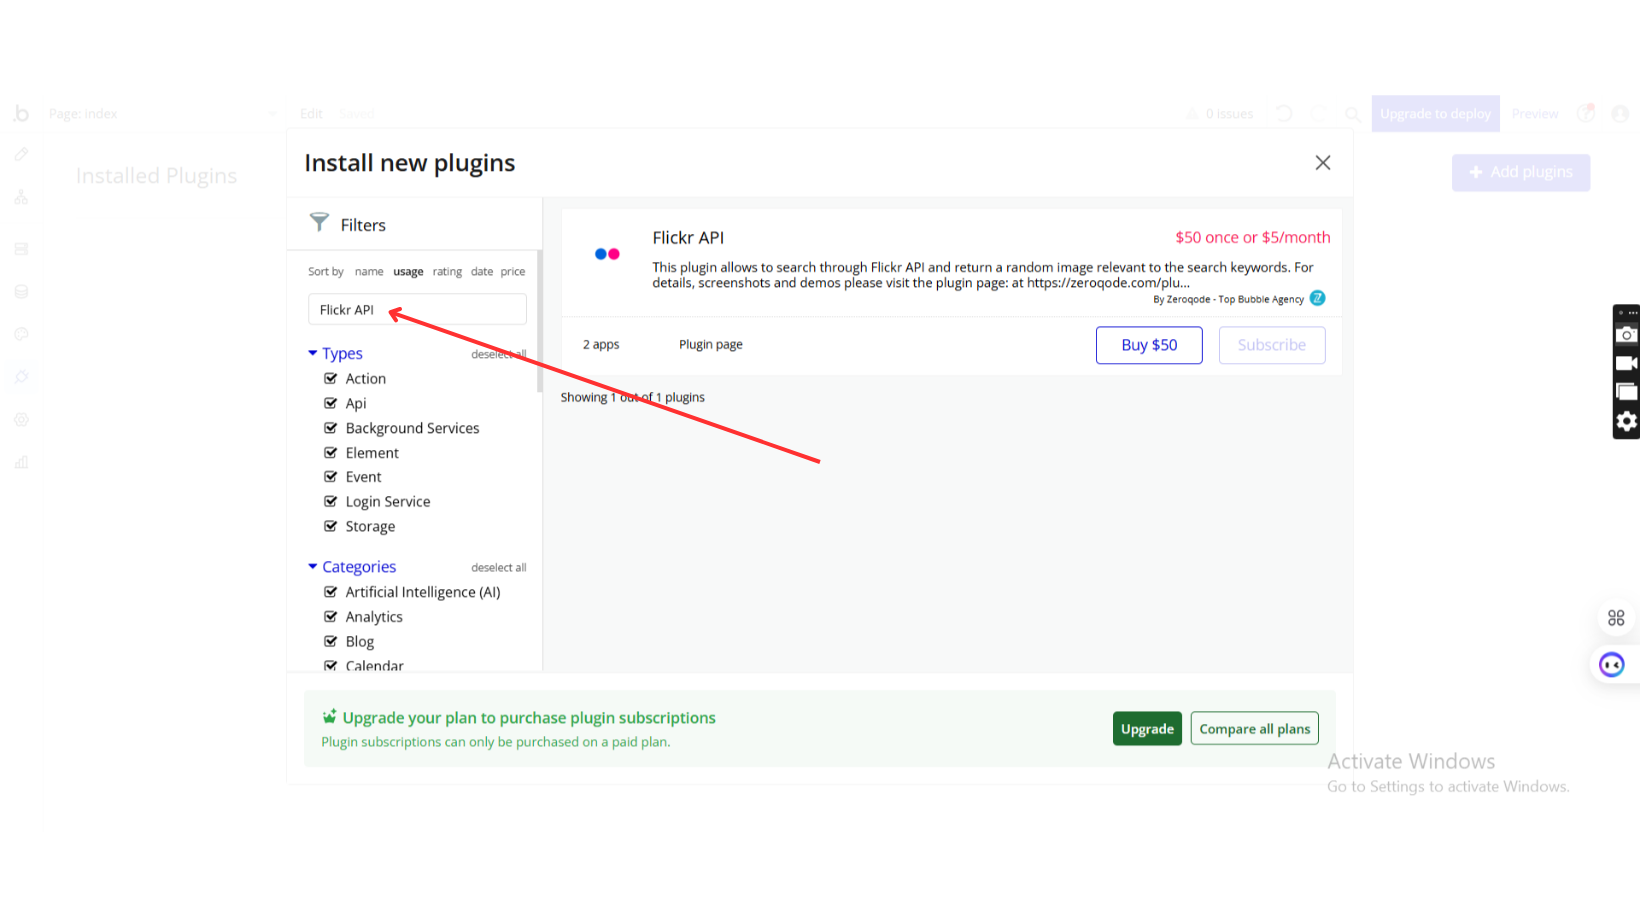Uncheck the Artificial Intelligence (AI) category
1640x924 pixels.
pos(331,592)
